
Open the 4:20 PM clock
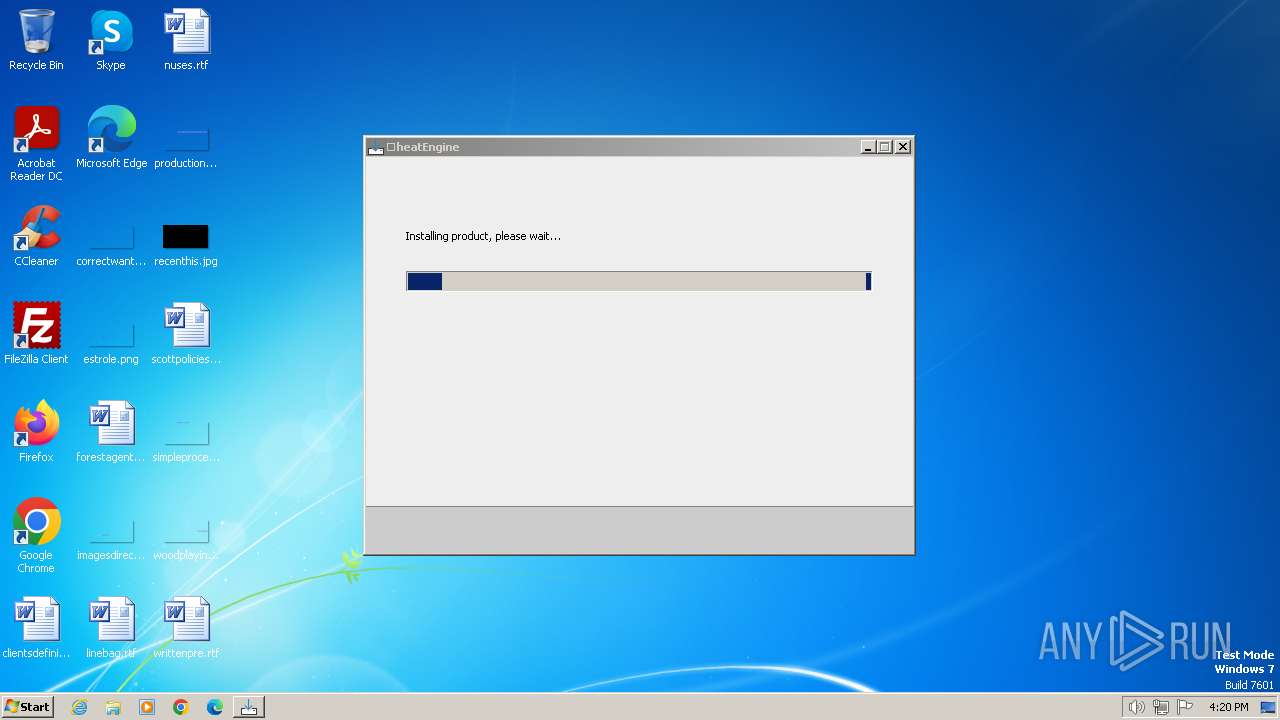pyautogui.click(x=1228, y=707)
